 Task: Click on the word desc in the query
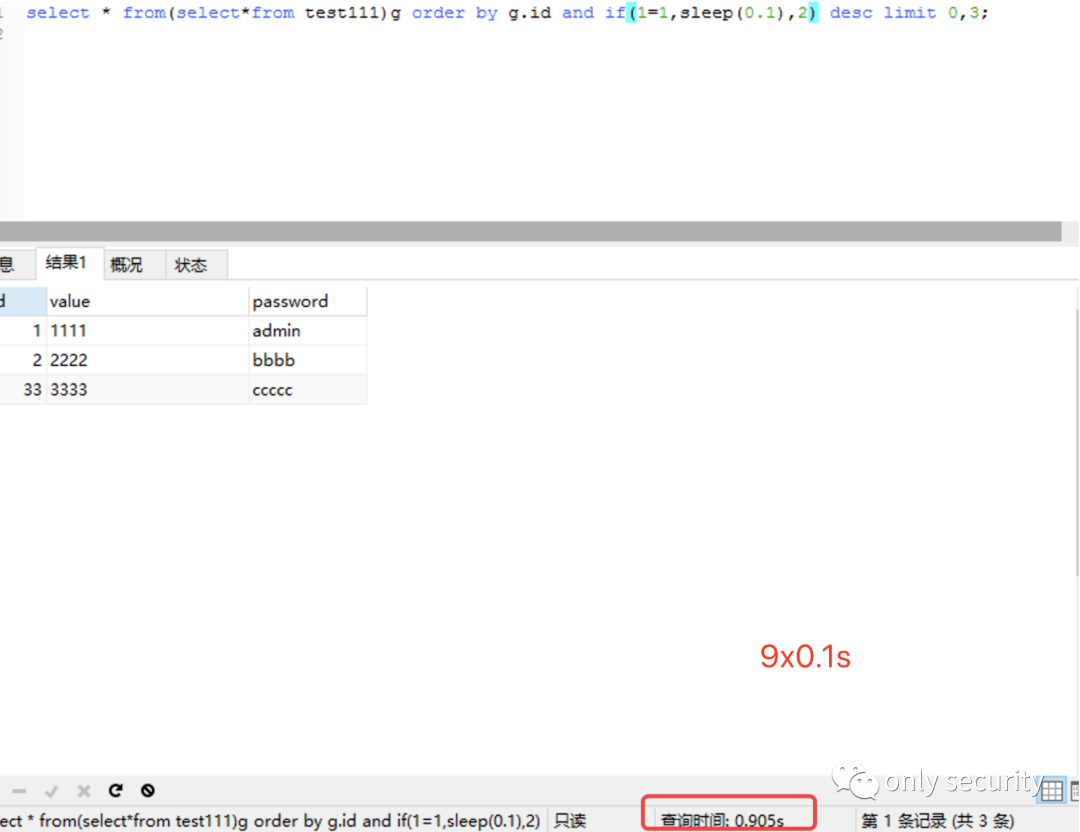click(x=851, y=12)
